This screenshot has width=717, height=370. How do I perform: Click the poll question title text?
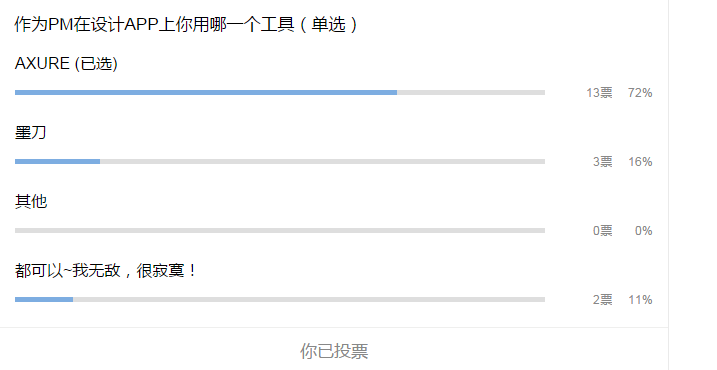[186, 24]
